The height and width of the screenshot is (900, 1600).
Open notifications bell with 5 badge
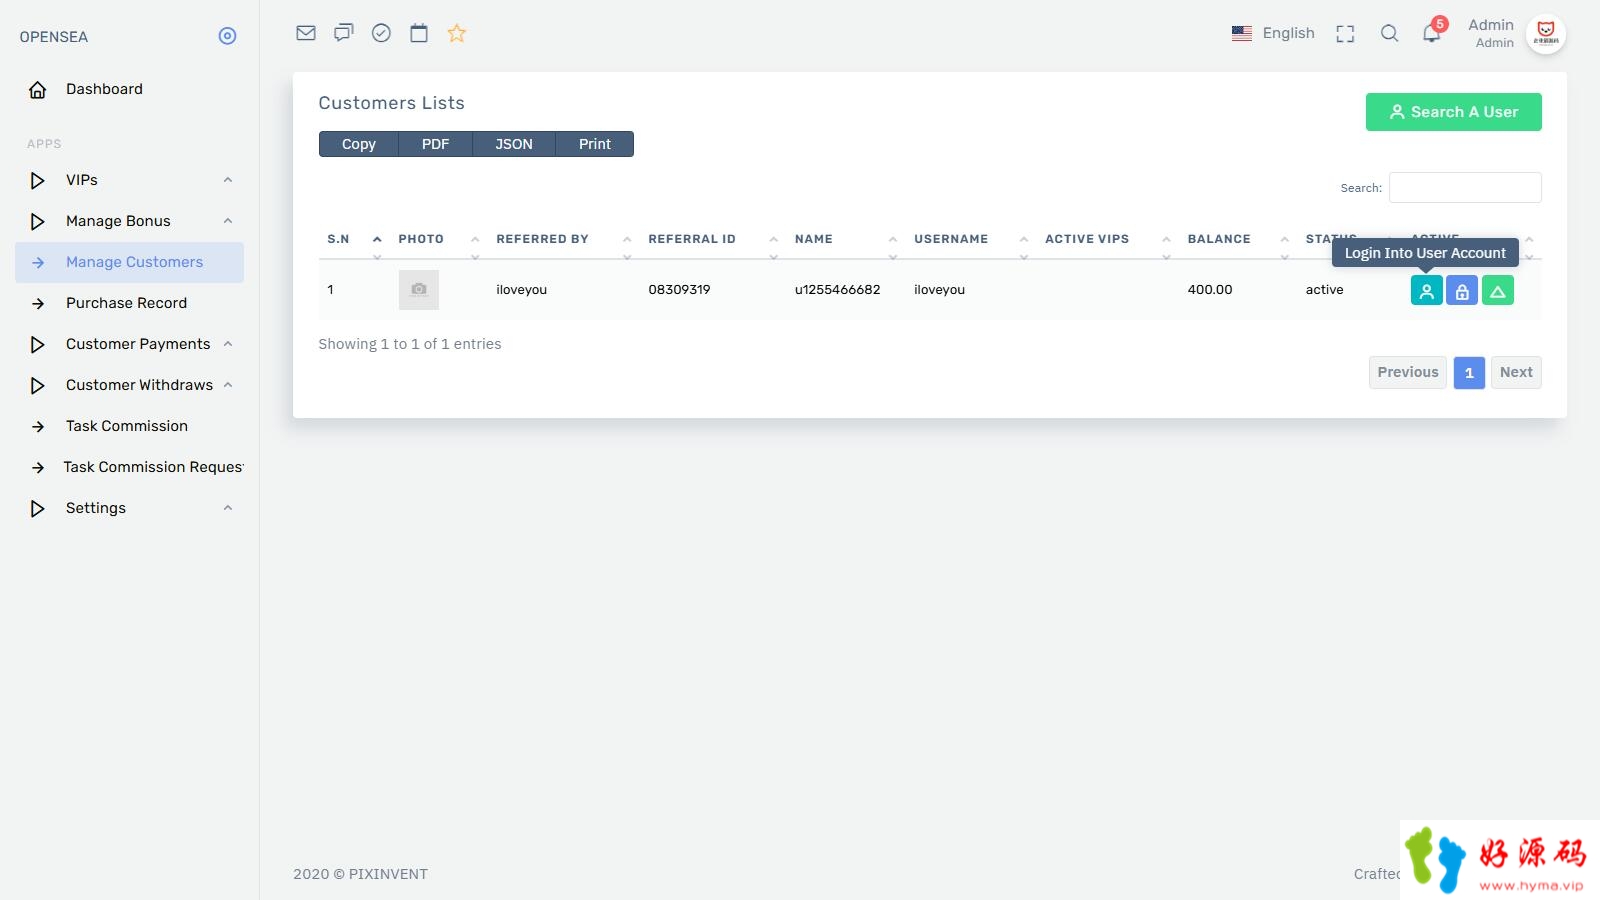pyautogui.click(x=1433, y=32)
